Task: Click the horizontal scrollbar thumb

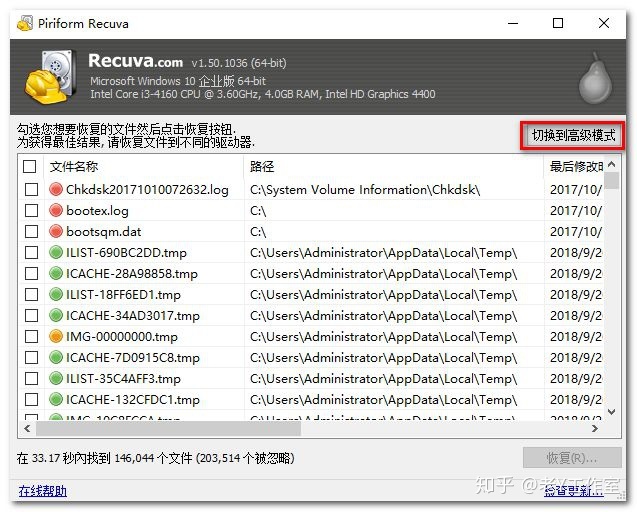Action: click(168, 428)
